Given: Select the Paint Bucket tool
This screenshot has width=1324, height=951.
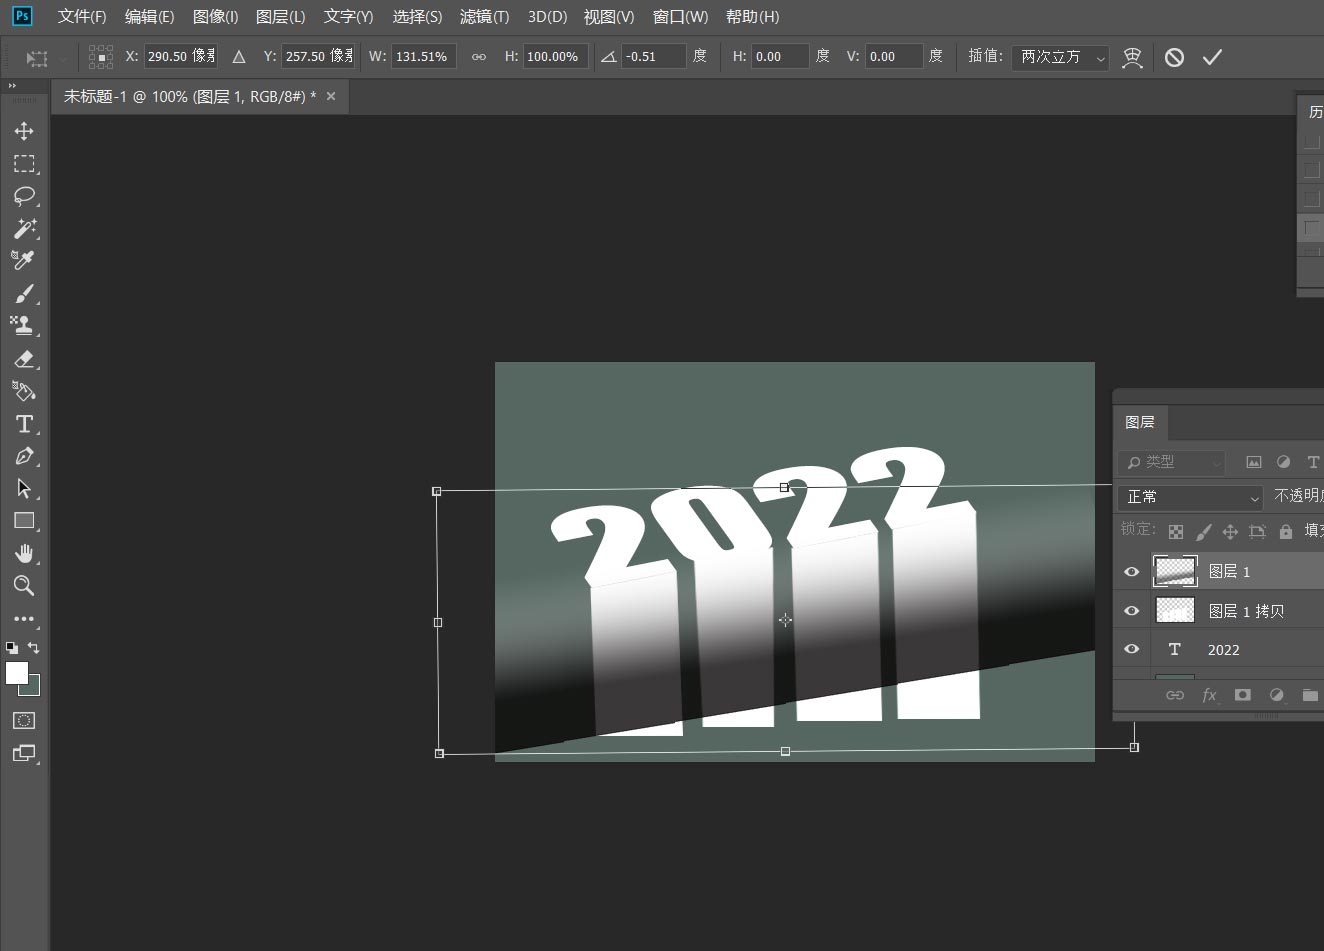Looking at the screenshot, I should coord(24,391).
